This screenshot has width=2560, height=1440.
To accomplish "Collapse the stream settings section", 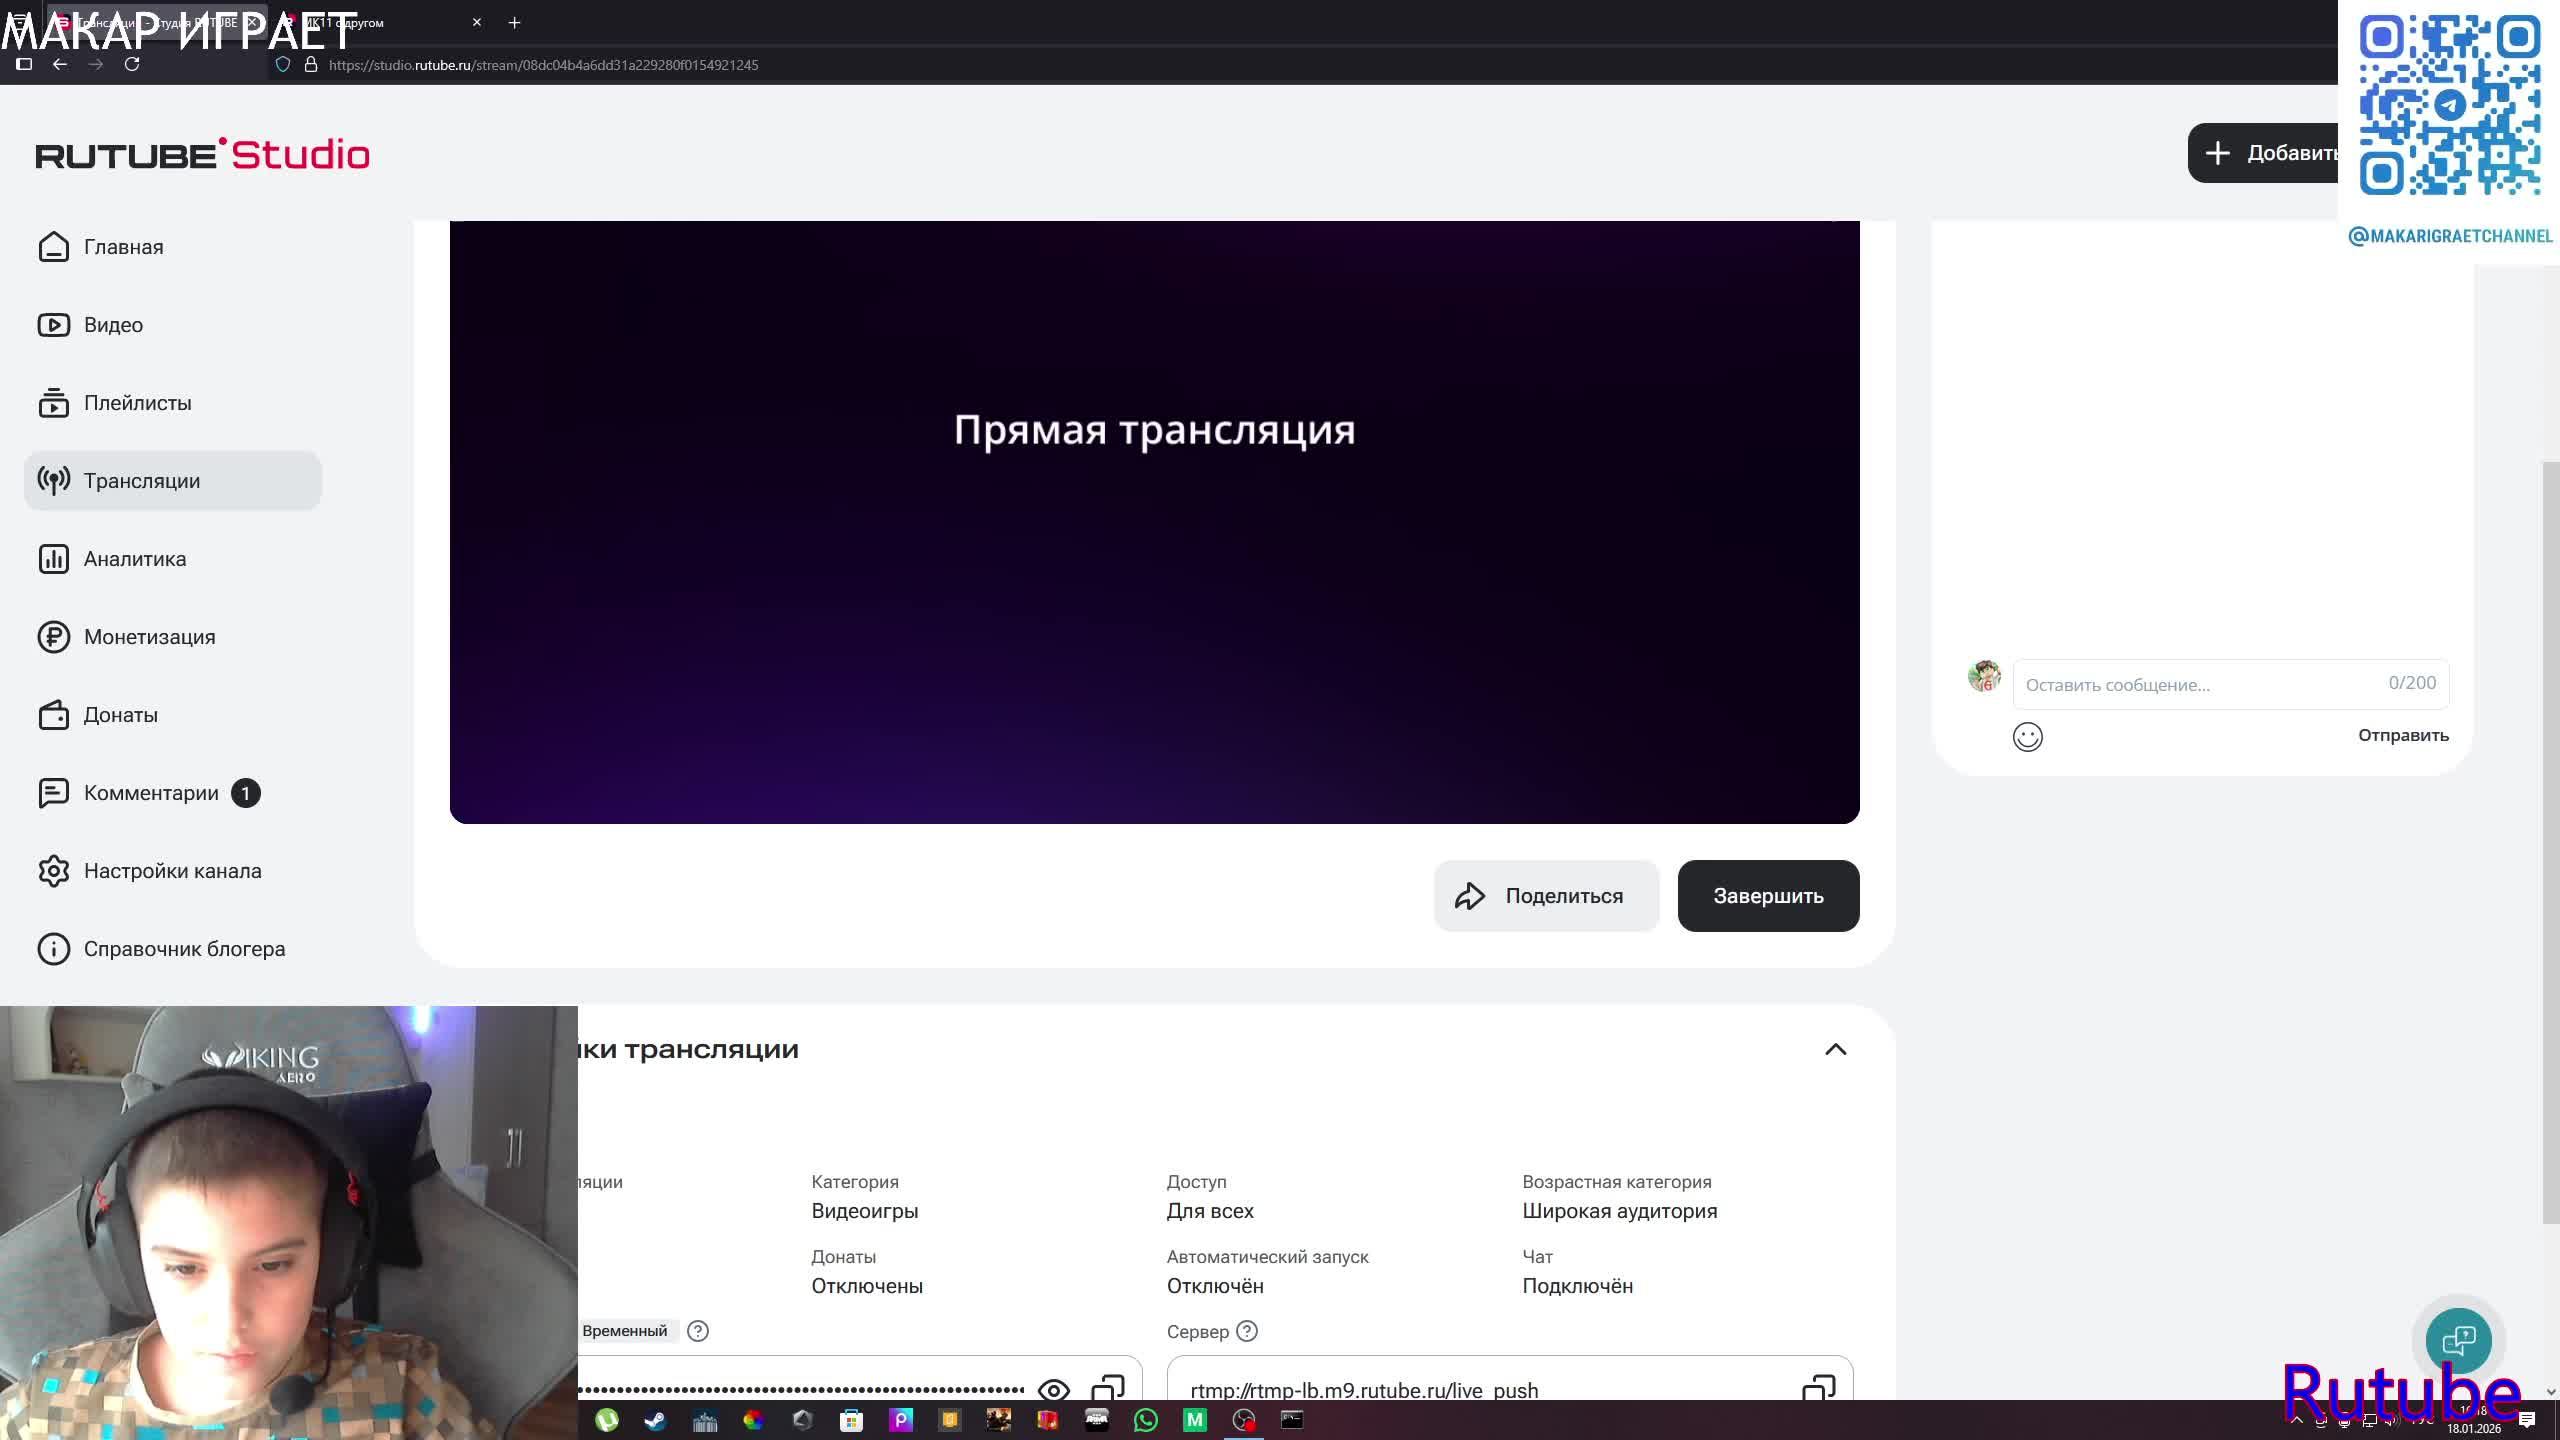I will pos(1835,1049).
